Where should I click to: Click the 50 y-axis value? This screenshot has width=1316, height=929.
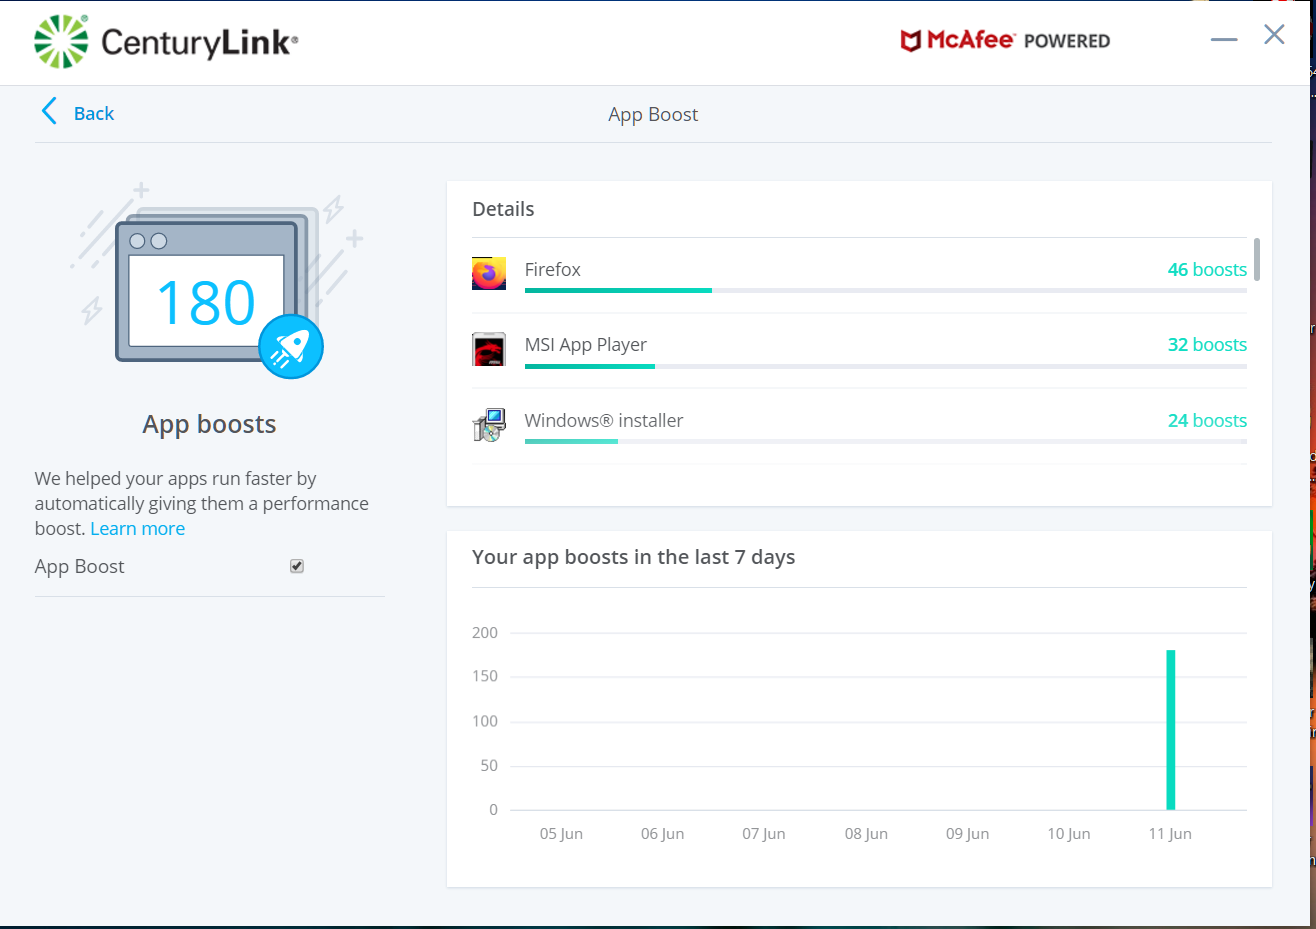489,766
